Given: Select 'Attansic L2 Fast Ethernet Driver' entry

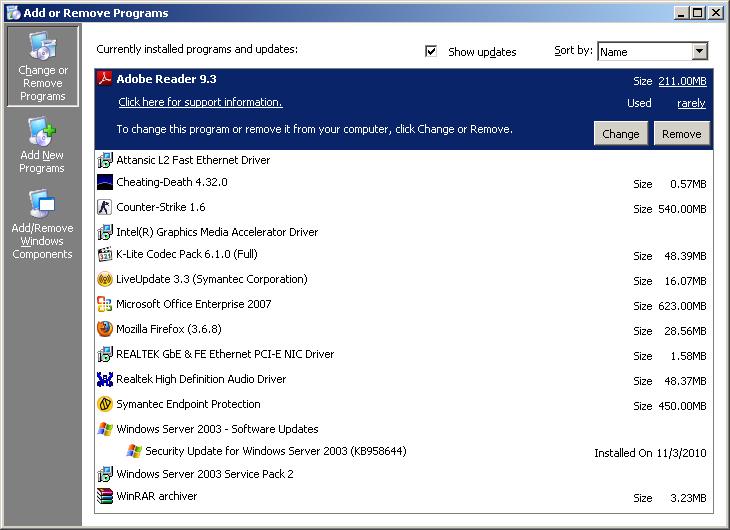Looking at the screenshot, I should coord(404,160).
